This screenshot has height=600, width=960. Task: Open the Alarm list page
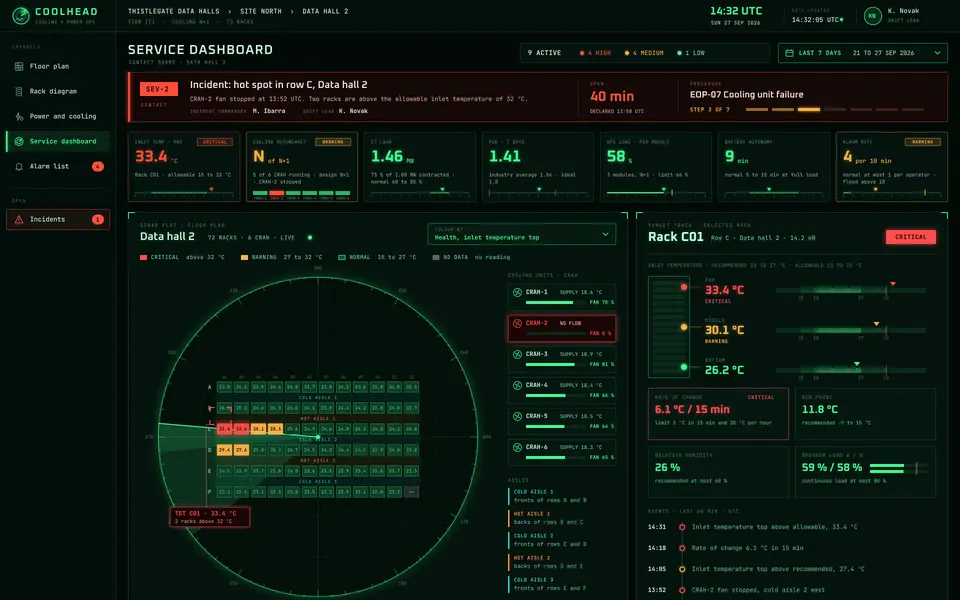click(x=58, y=167)
